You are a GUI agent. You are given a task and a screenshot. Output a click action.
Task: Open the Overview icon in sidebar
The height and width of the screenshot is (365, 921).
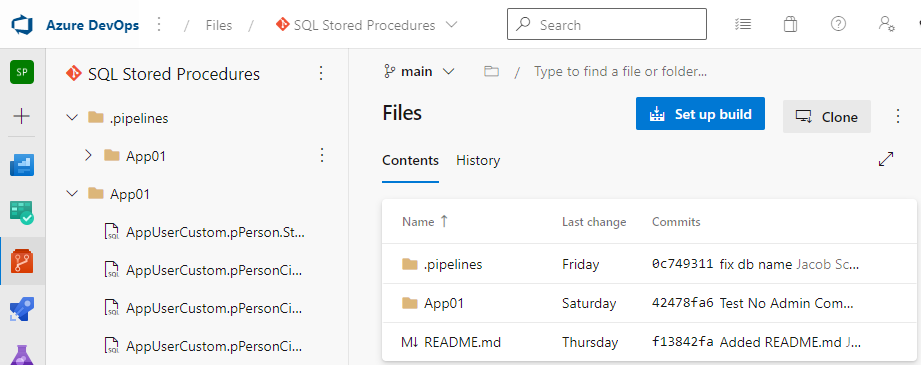(22, 165)
